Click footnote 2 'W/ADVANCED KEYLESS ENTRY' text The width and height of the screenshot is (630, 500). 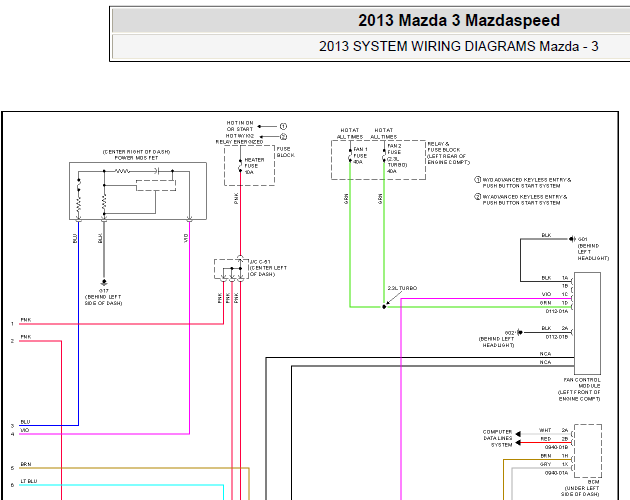click(525, 200)
